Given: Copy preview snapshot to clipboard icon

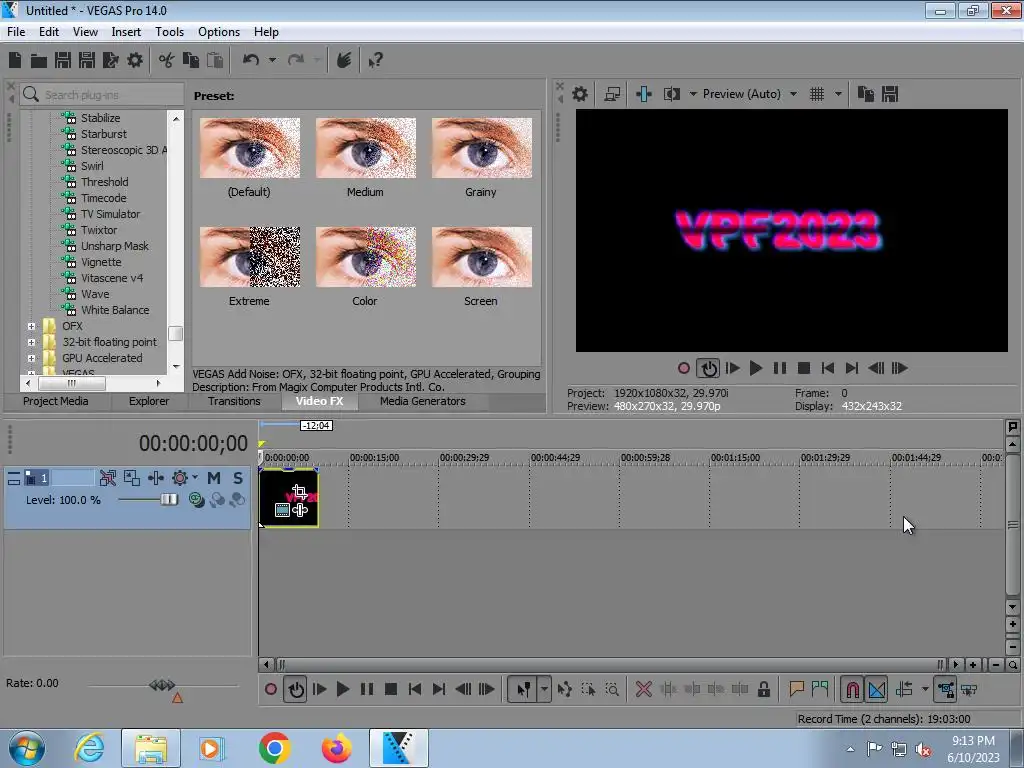Looking at the screenshot, I should (x=866, y=94).
